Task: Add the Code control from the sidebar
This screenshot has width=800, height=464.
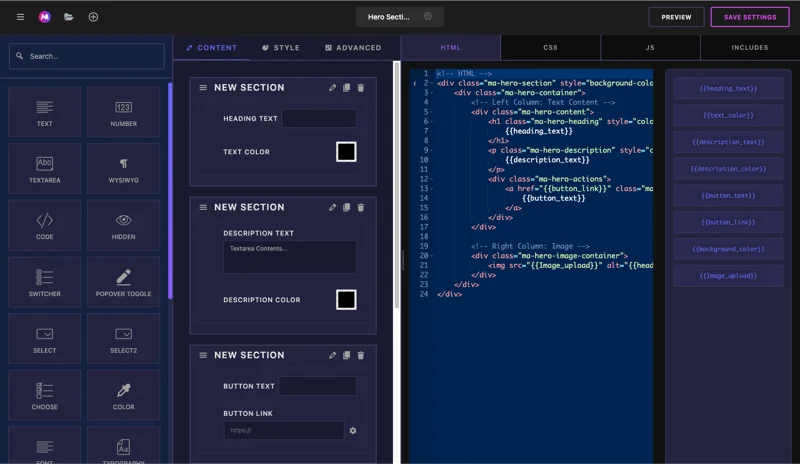Action: (x=45, y=225)
